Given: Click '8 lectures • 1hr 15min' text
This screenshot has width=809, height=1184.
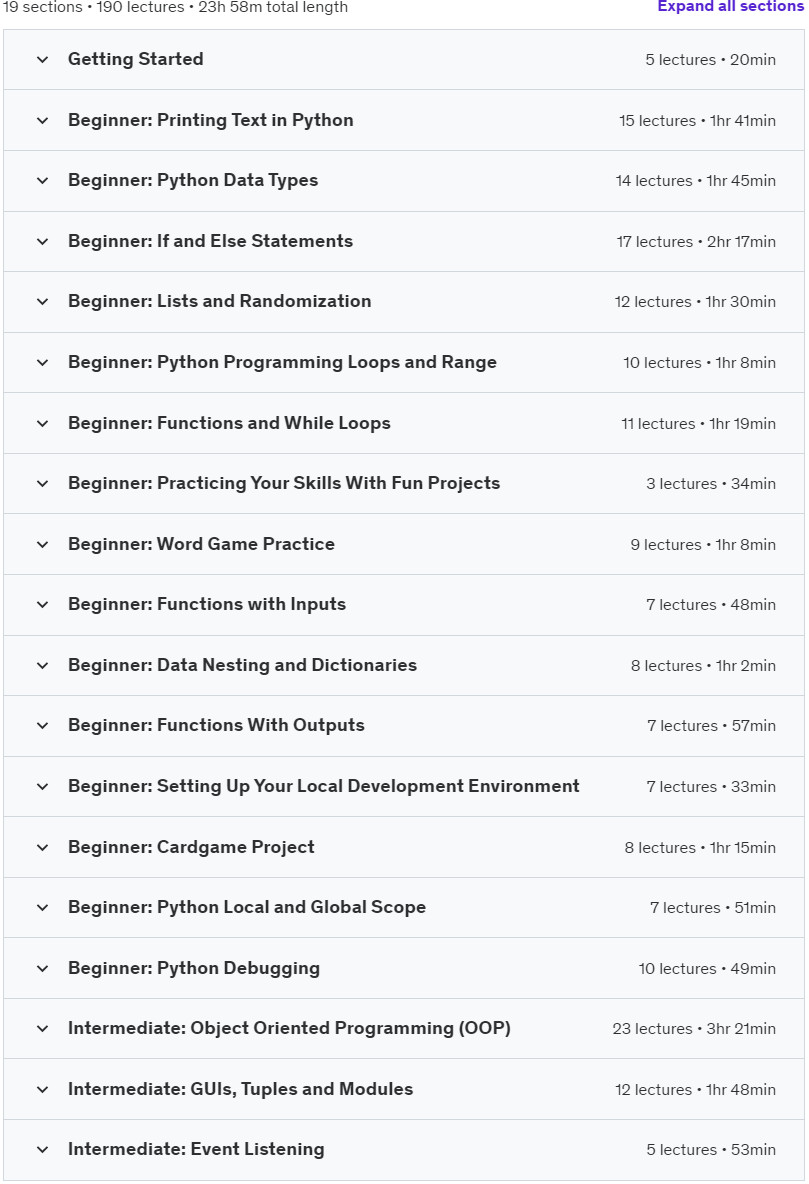Looking at the screenshot, I should (700, 848).
